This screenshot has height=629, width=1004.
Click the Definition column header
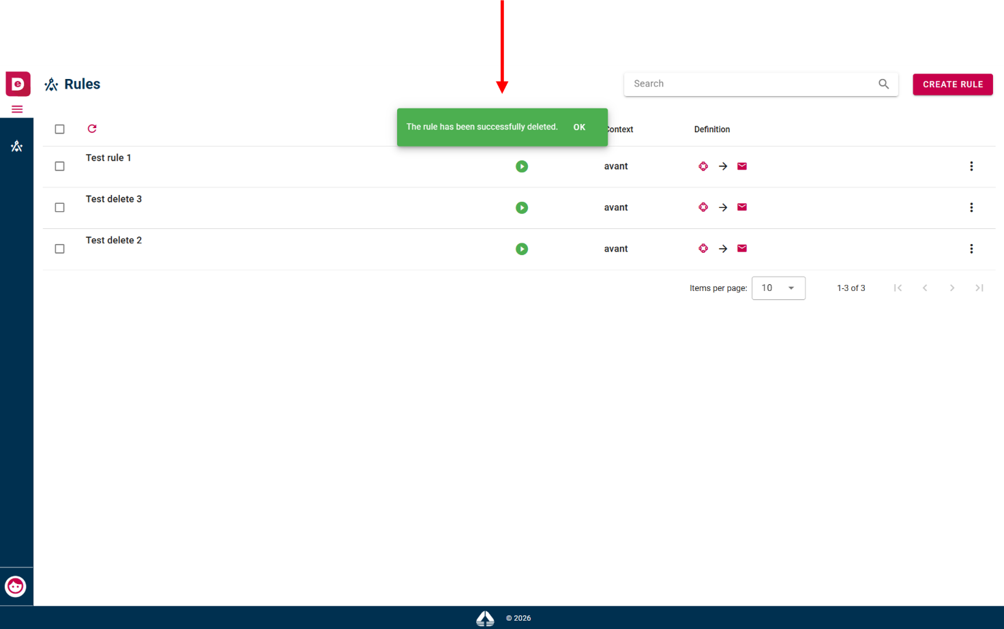tap(711, 129)
